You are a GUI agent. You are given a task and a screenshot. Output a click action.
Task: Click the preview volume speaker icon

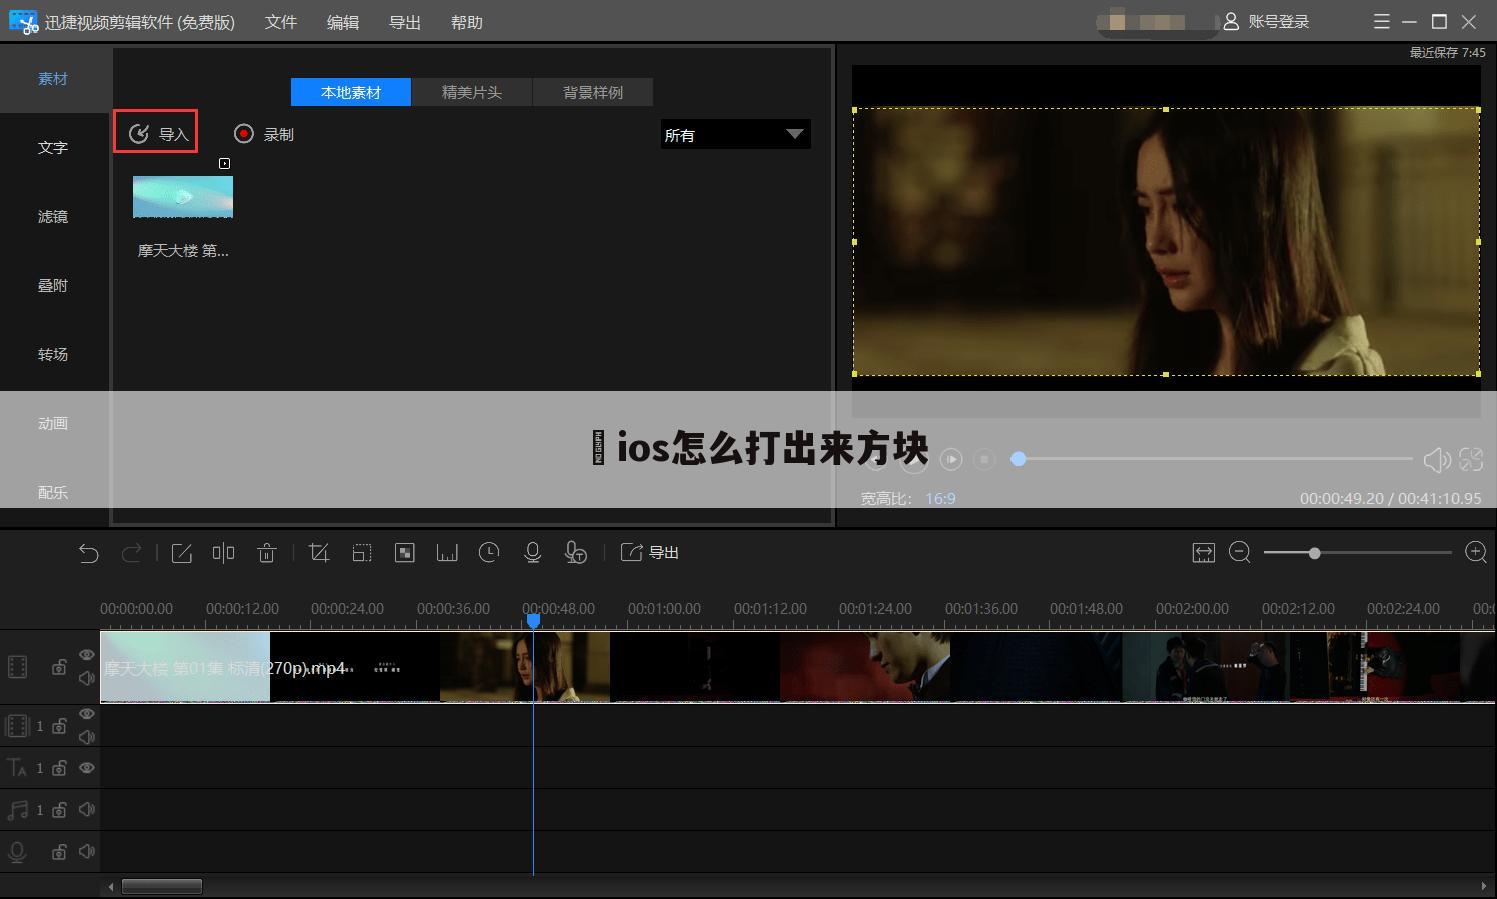pyautogui.click(x=1437, y=459)
